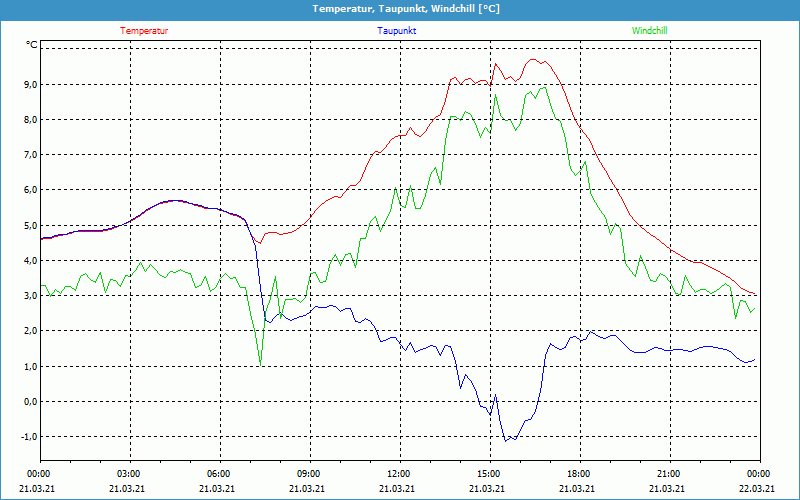
Task: Click the red Temperatur legend label
Action: pos(144,31)
